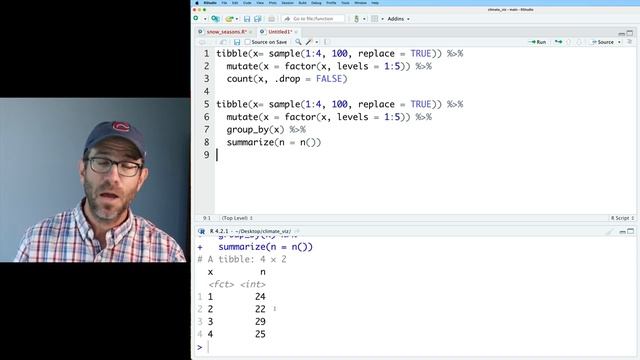Click the Open File folder icon
The image size is (640, 360).
[229, 19]
